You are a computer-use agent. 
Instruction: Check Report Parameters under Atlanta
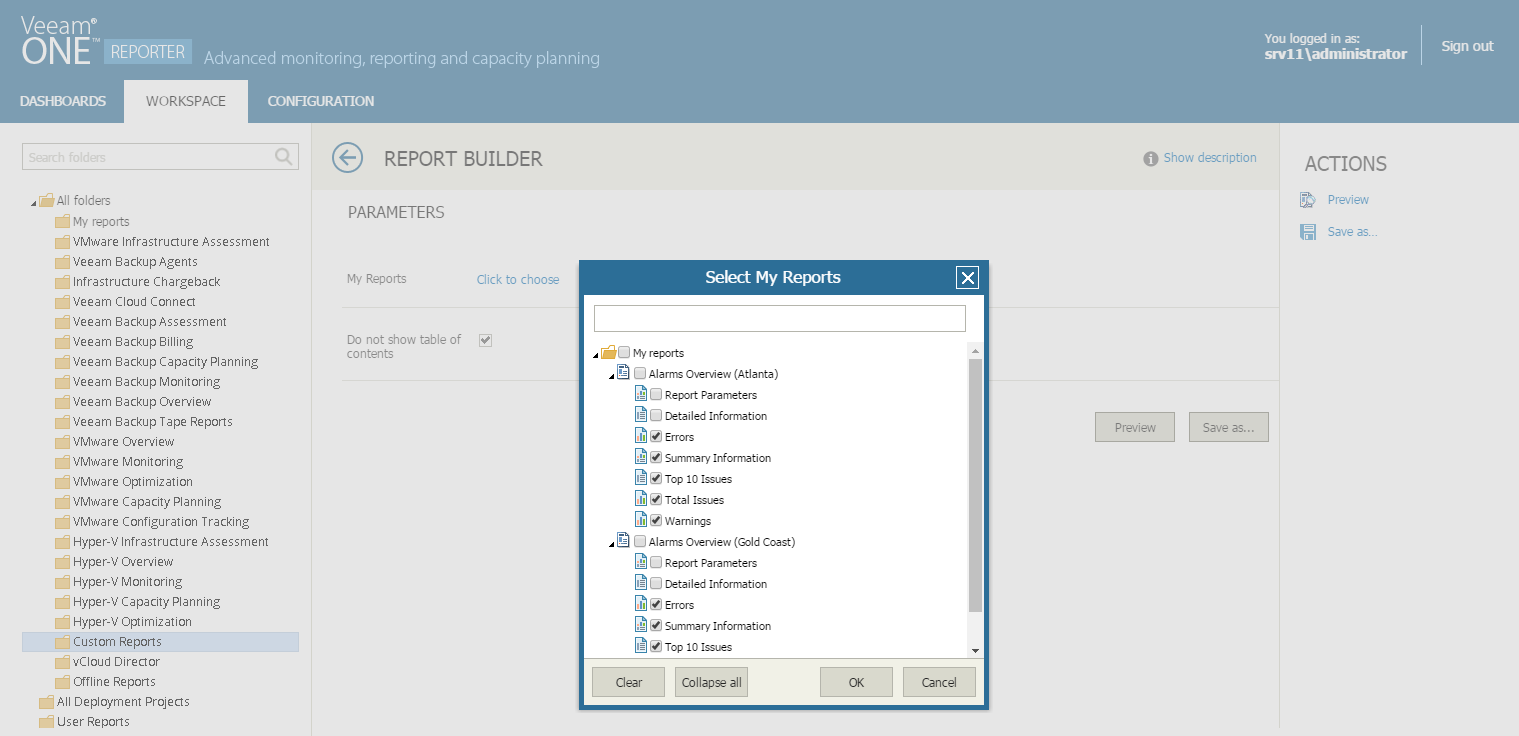656,395
